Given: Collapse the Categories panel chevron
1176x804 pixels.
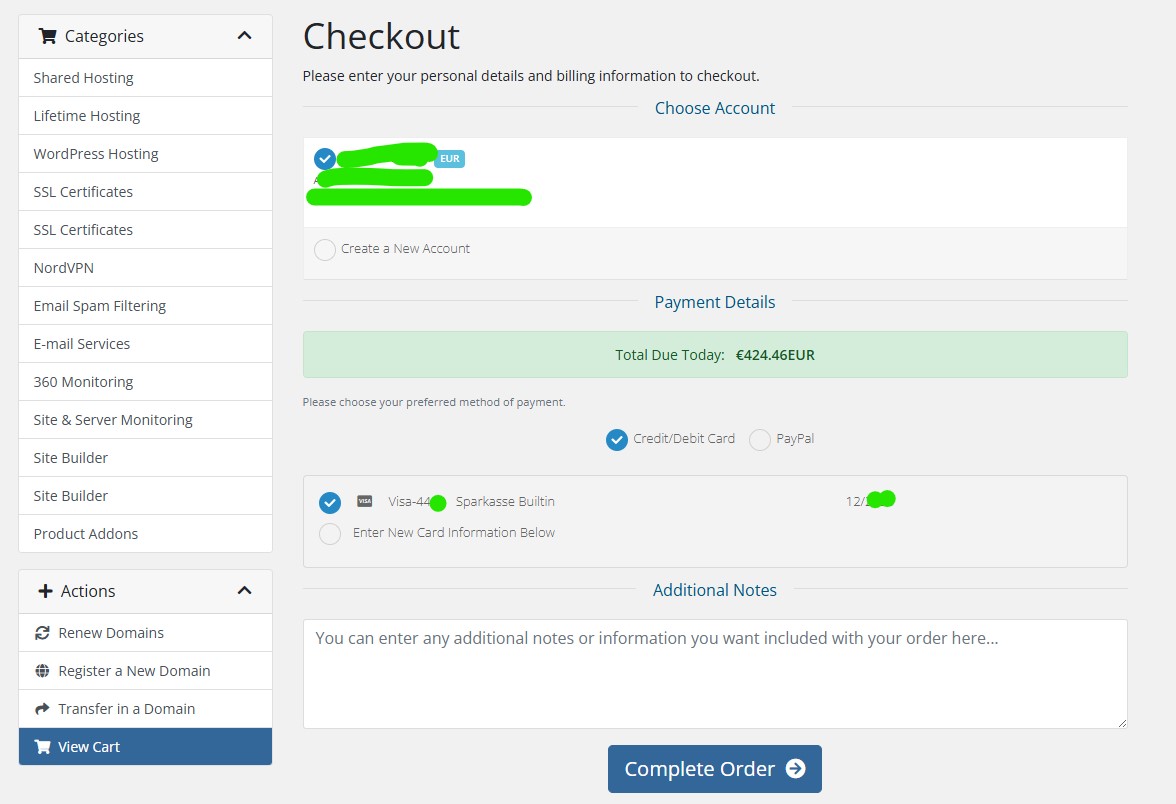Looking at the screenshot, I should [x=245, y=36].
